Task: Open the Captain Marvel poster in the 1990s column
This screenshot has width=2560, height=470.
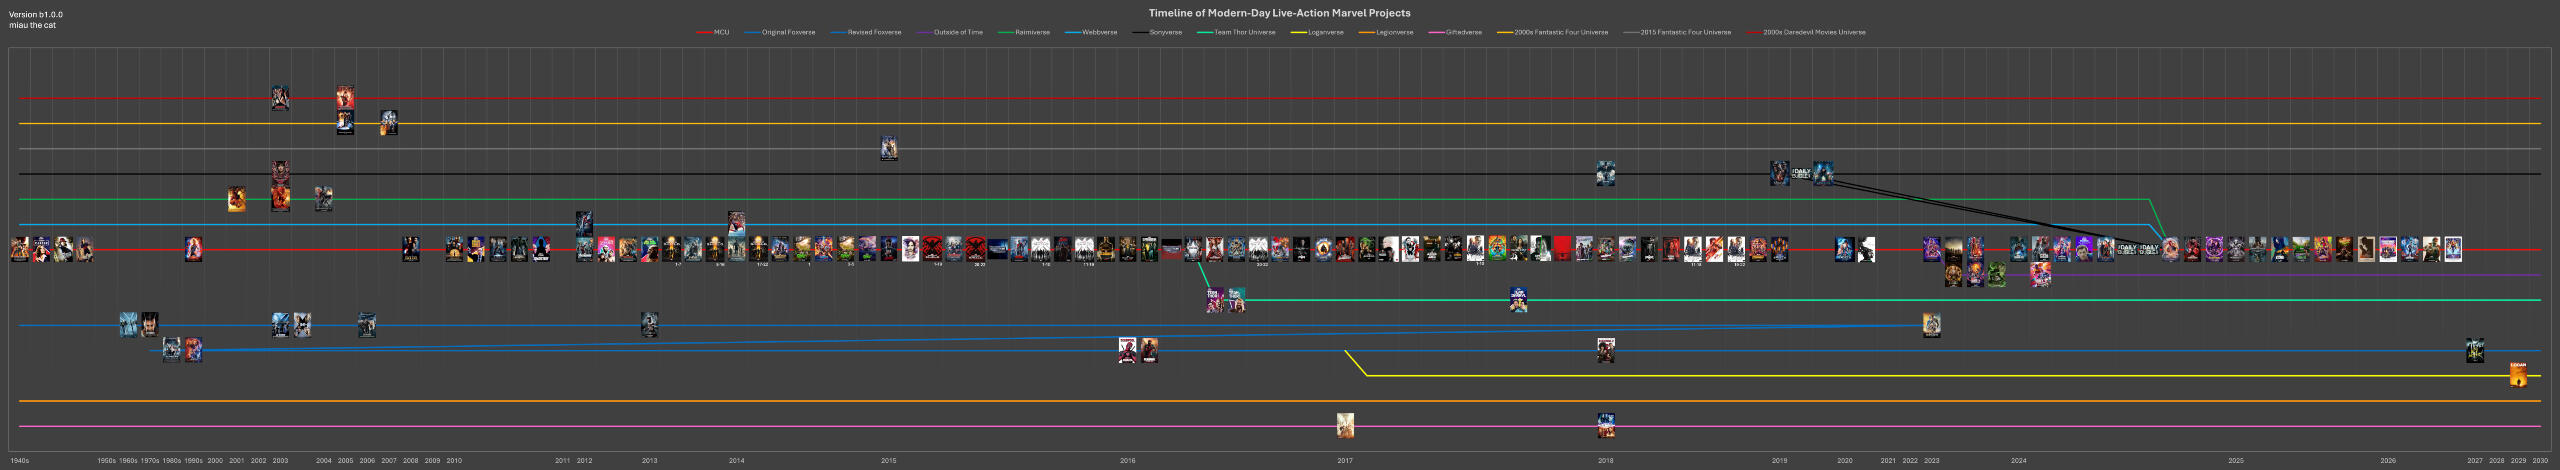Action: point(193,249)
